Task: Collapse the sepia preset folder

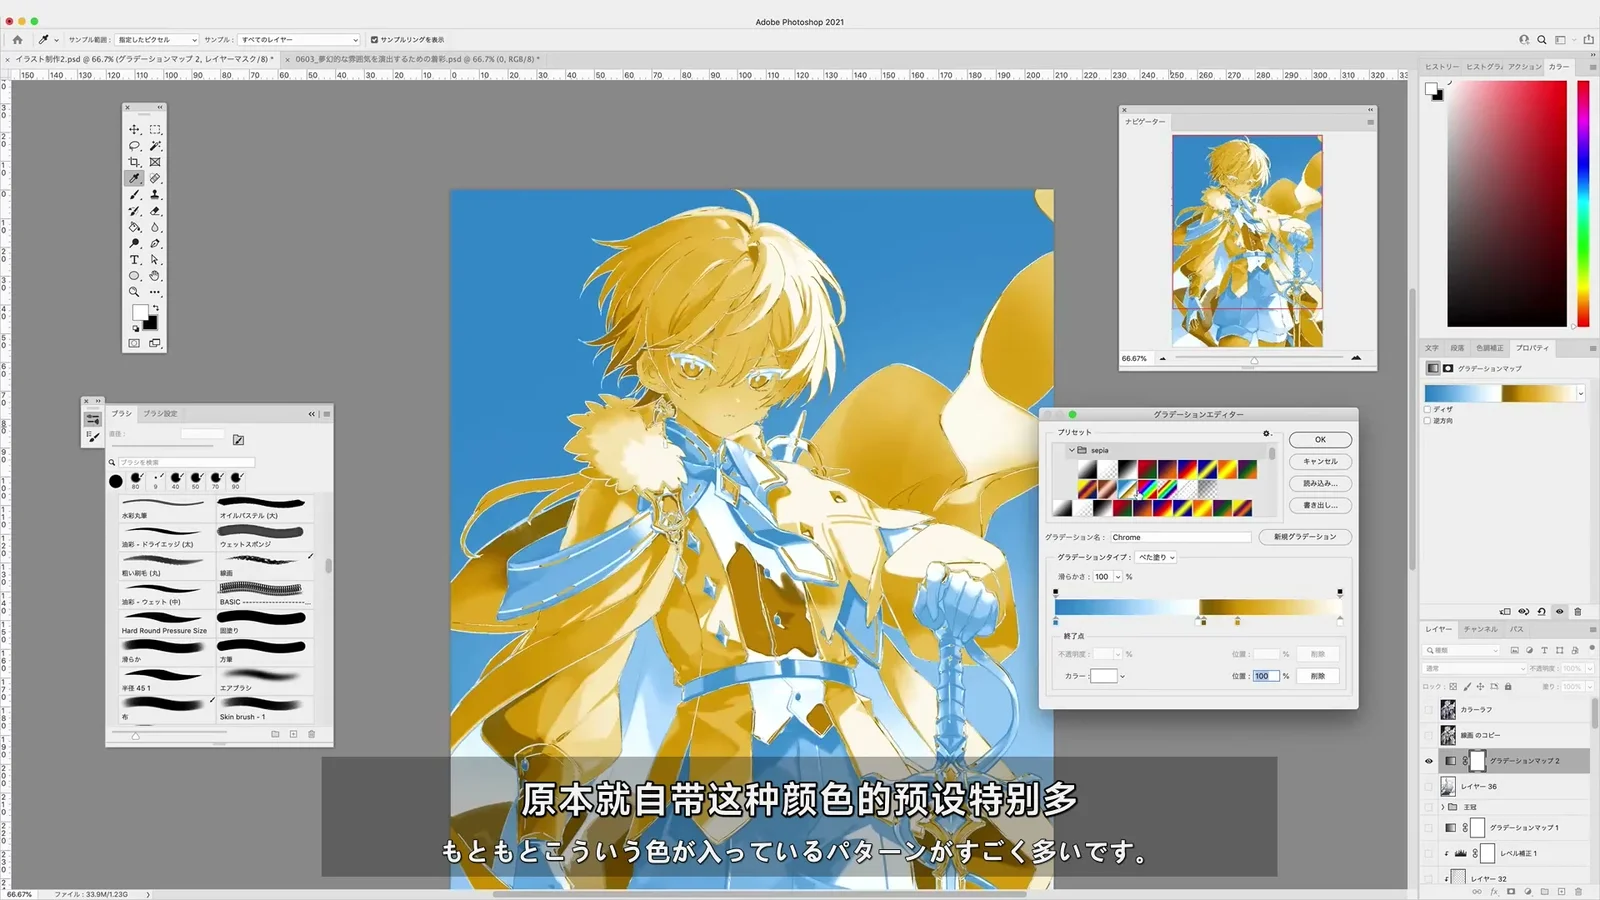Action: [1071, 451]
